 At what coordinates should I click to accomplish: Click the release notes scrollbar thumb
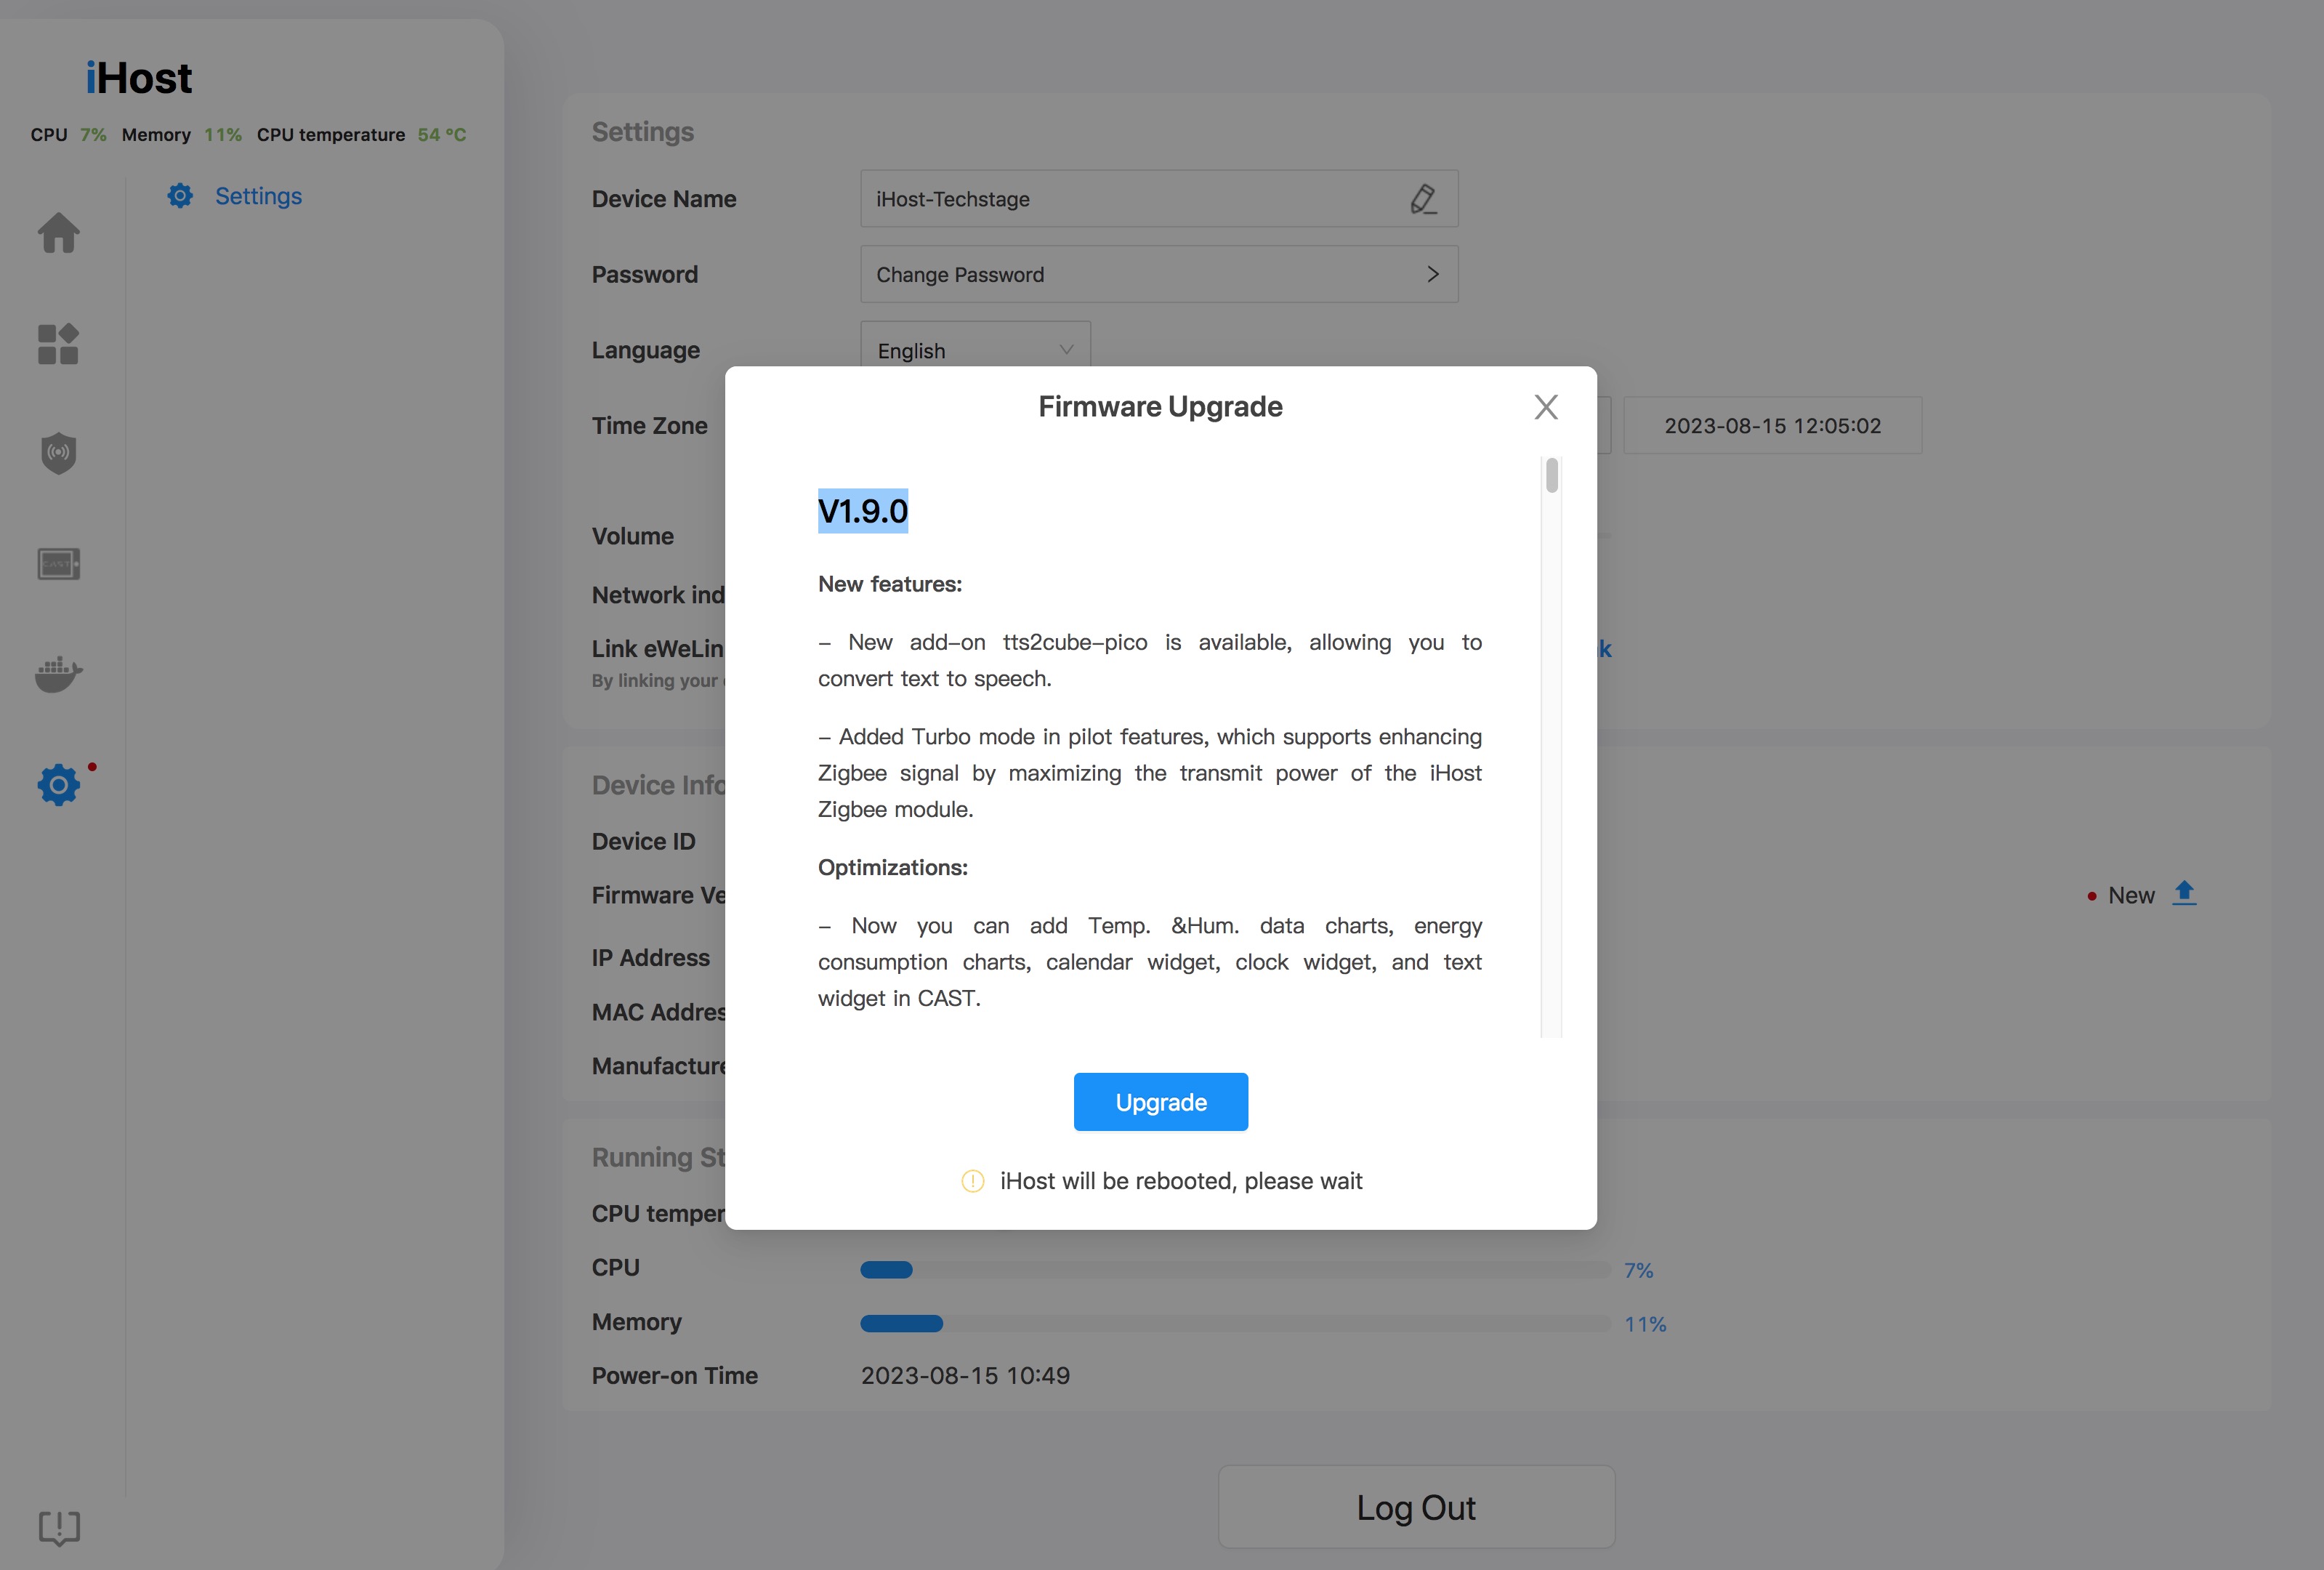point(1551,476)
